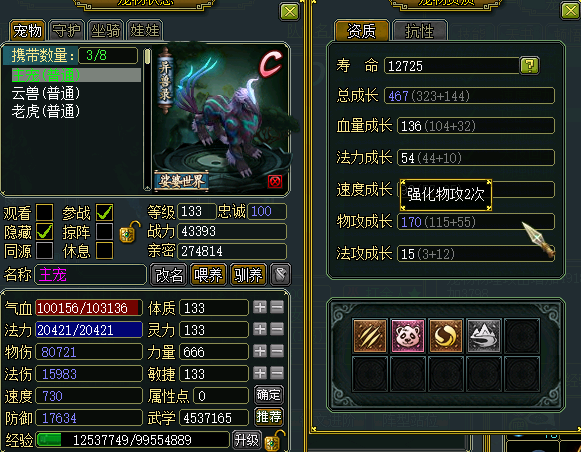
Task: Click the padlock icon beside 升级
Action: (275, 441)
